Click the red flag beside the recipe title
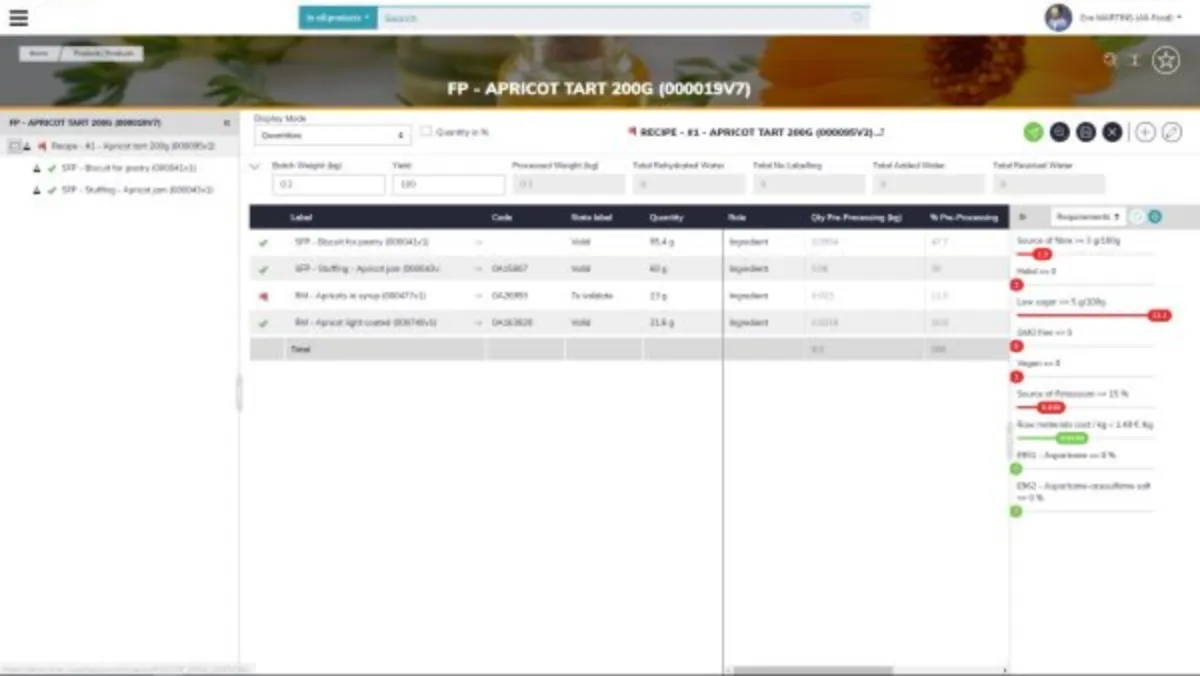This screenshot has height=676, width=1200. tap(632, 132)
